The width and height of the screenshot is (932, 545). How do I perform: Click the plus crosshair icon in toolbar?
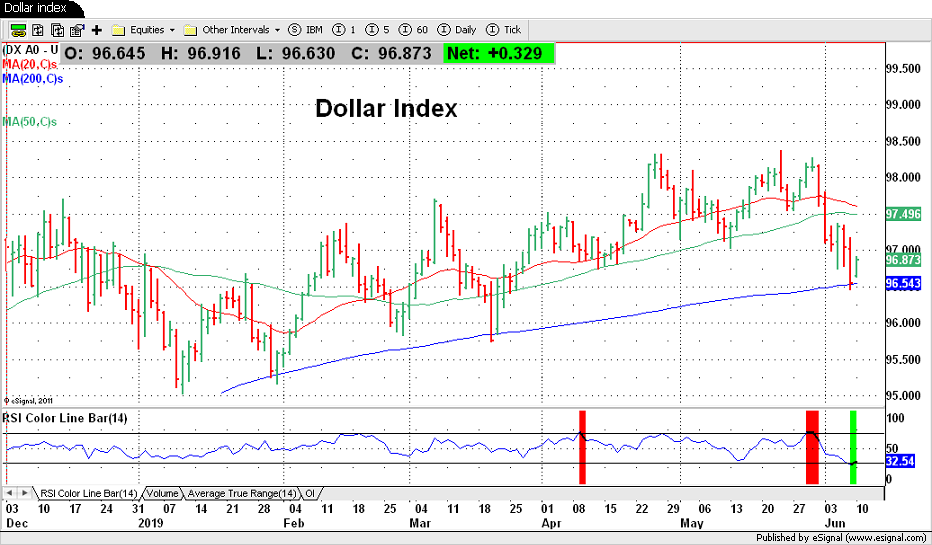97,30
